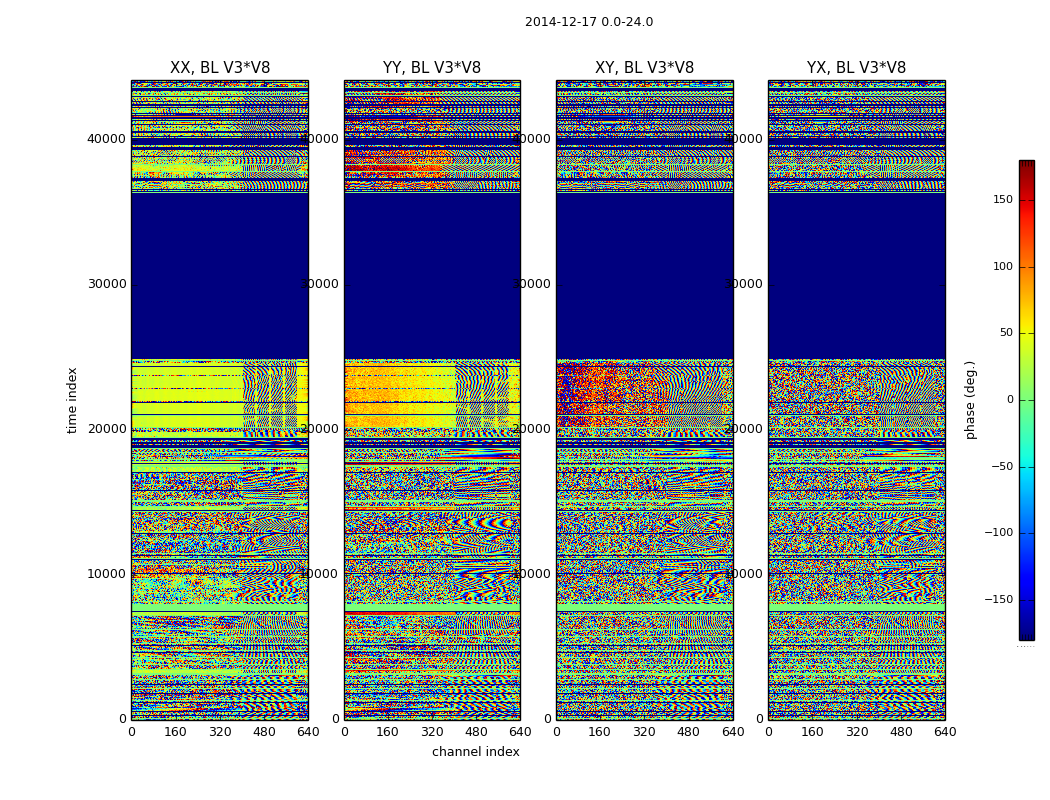Click the '480' x-tick under the YY plot
The width and height of the screenshot is (1050, 800).
pos(476,732)
